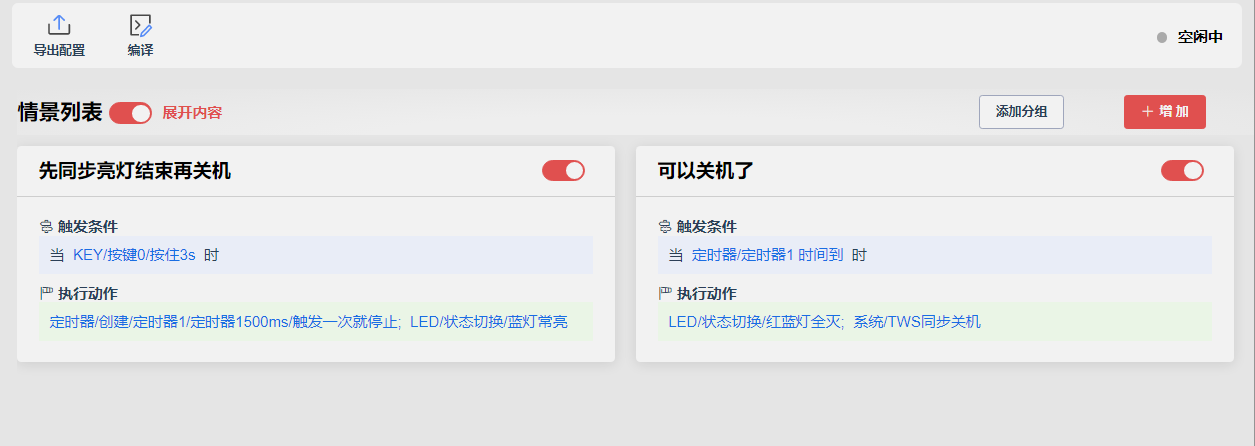Click the red 增加 button

[x=1165, y=112]
